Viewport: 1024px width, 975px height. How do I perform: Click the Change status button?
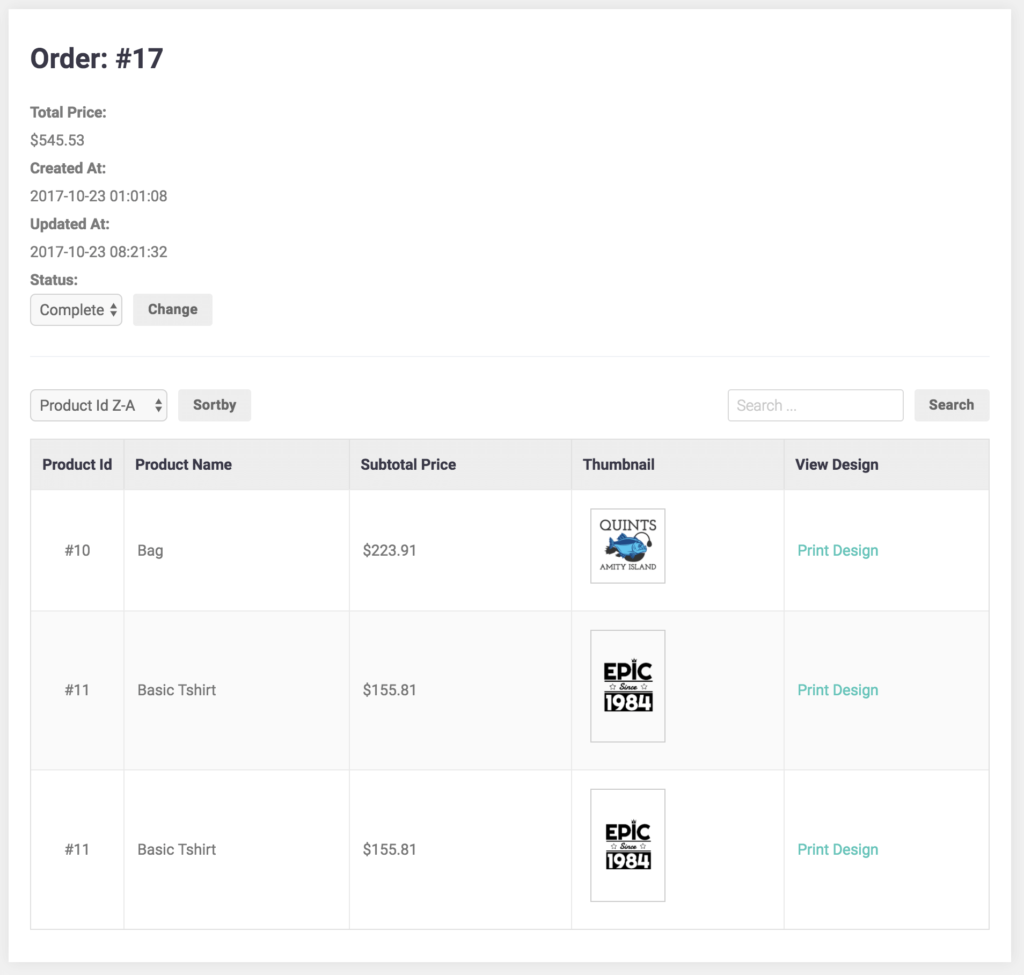point(172,310)
